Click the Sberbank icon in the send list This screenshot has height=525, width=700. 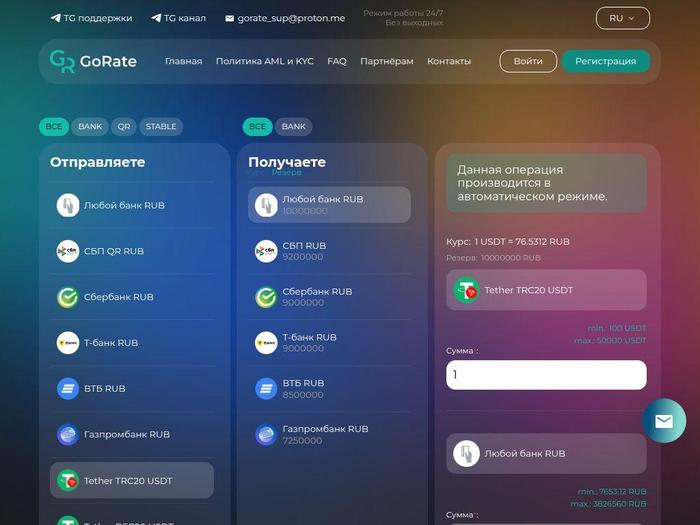pyautogui.click(x=68, y=297)
